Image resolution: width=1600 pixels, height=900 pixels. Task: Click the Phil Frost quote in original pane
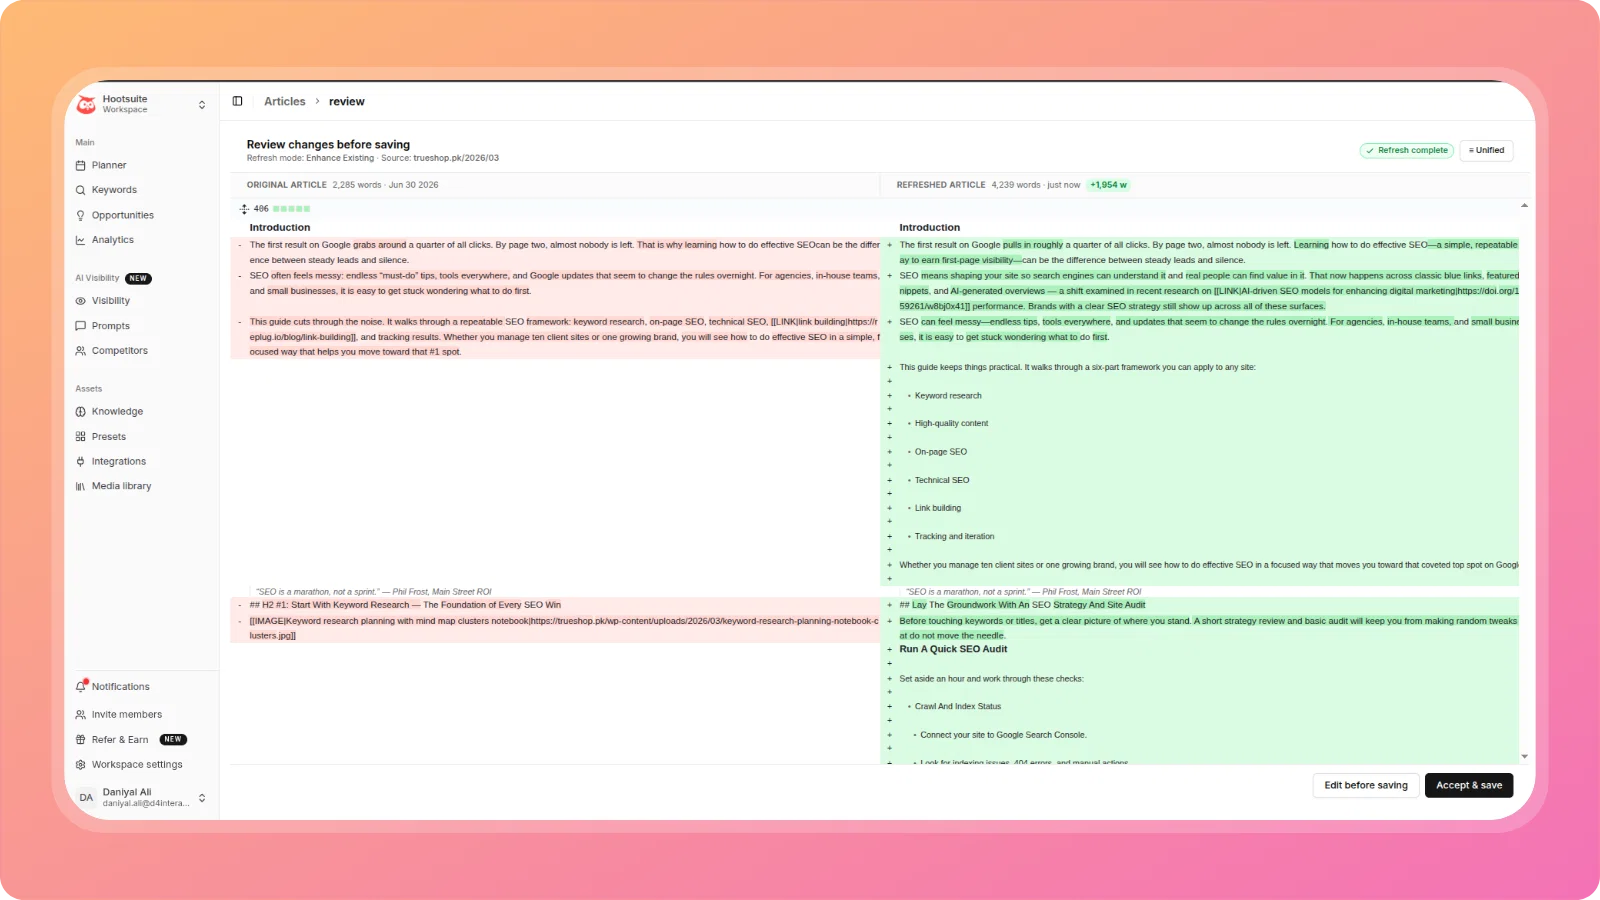tap(373, 592)
